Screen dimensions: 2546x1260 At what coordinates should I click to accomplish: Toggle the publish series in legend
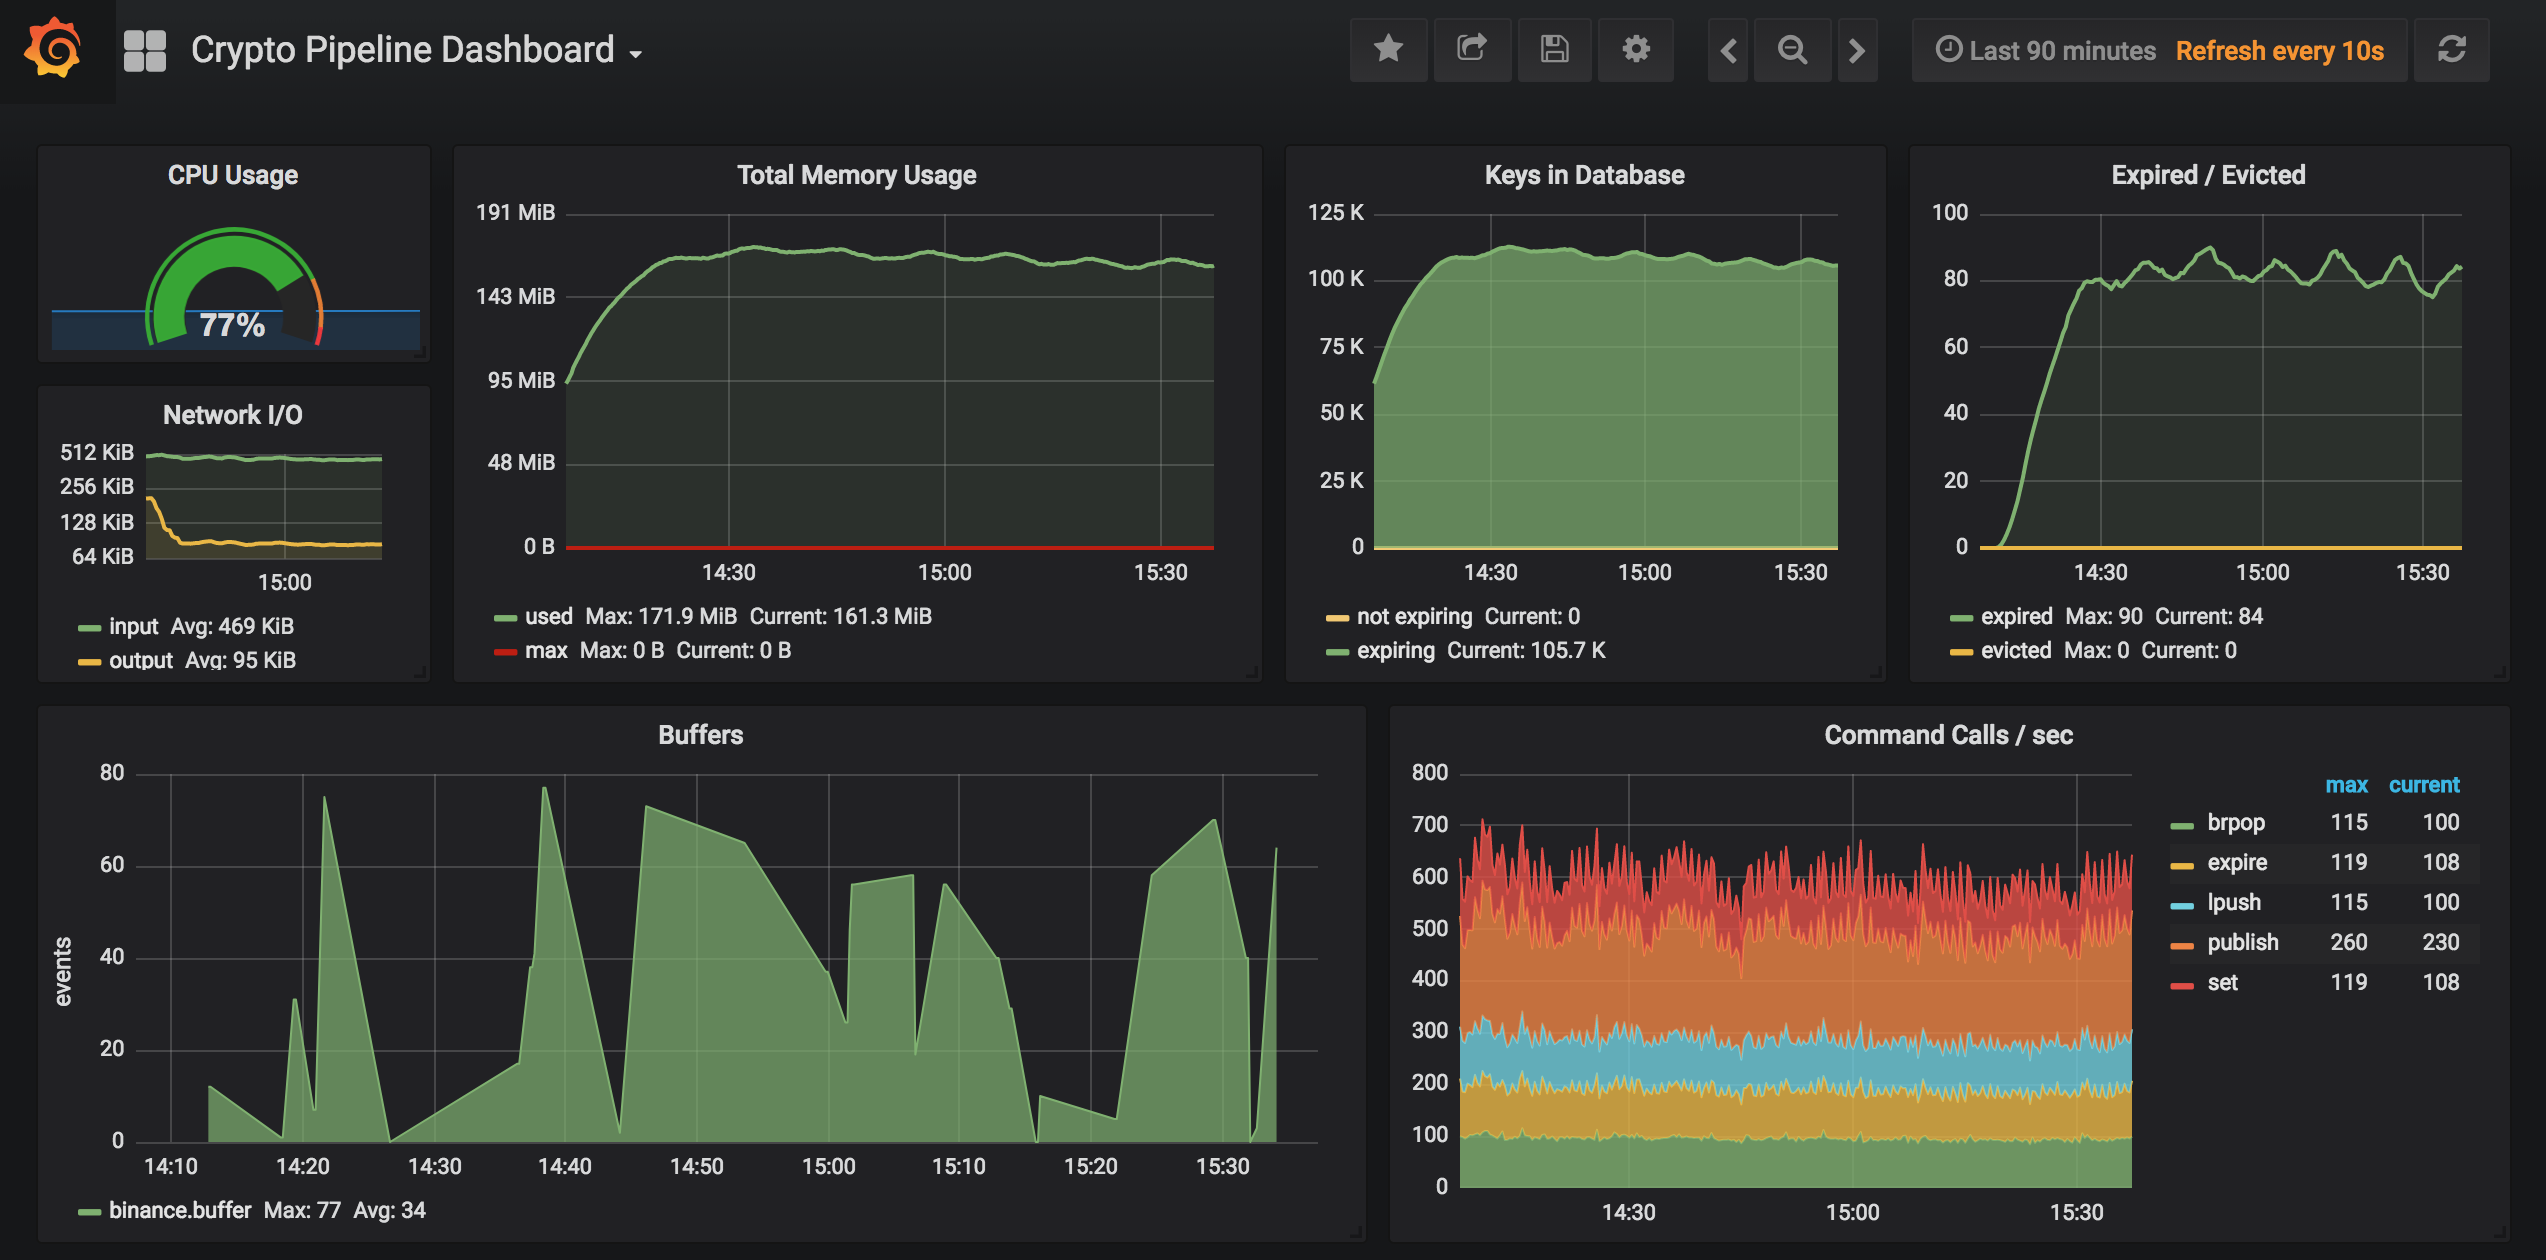pyautogui.click(x=2242, y=943)
